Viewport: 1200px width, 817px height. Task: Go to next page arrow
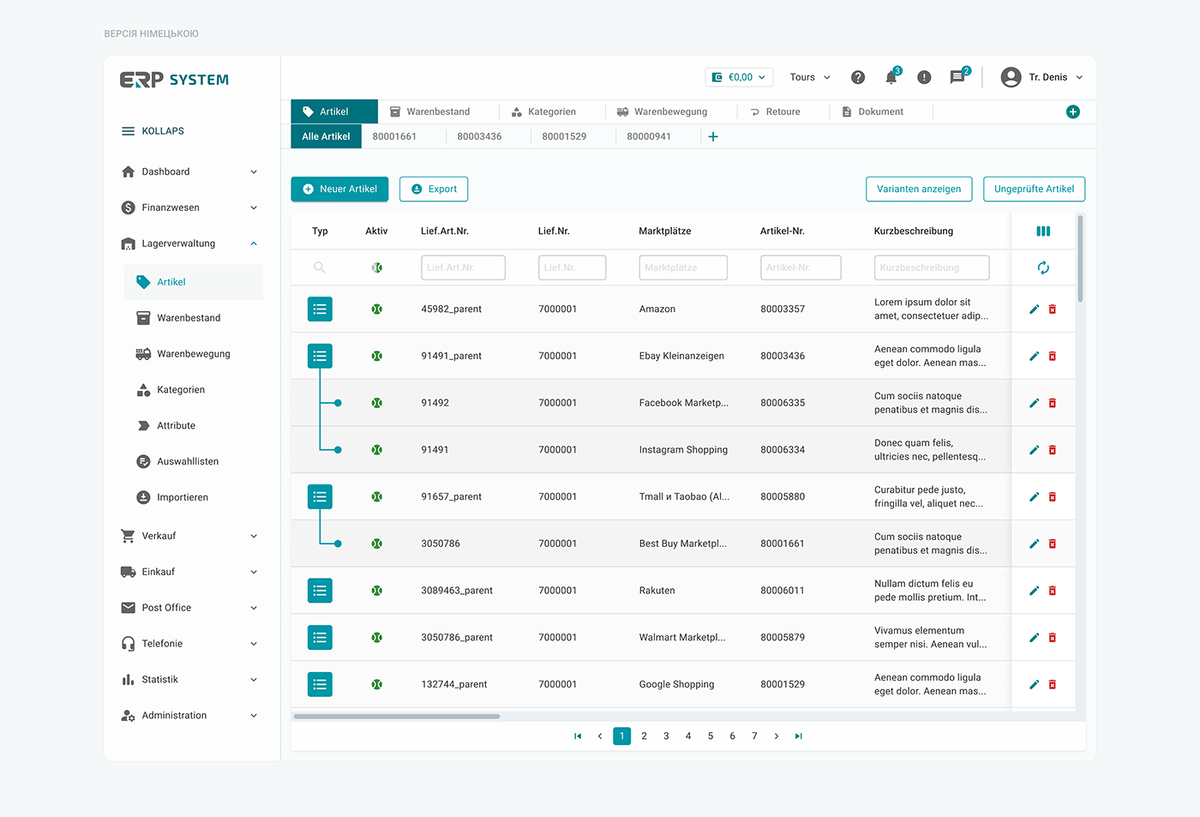(776, 736)
